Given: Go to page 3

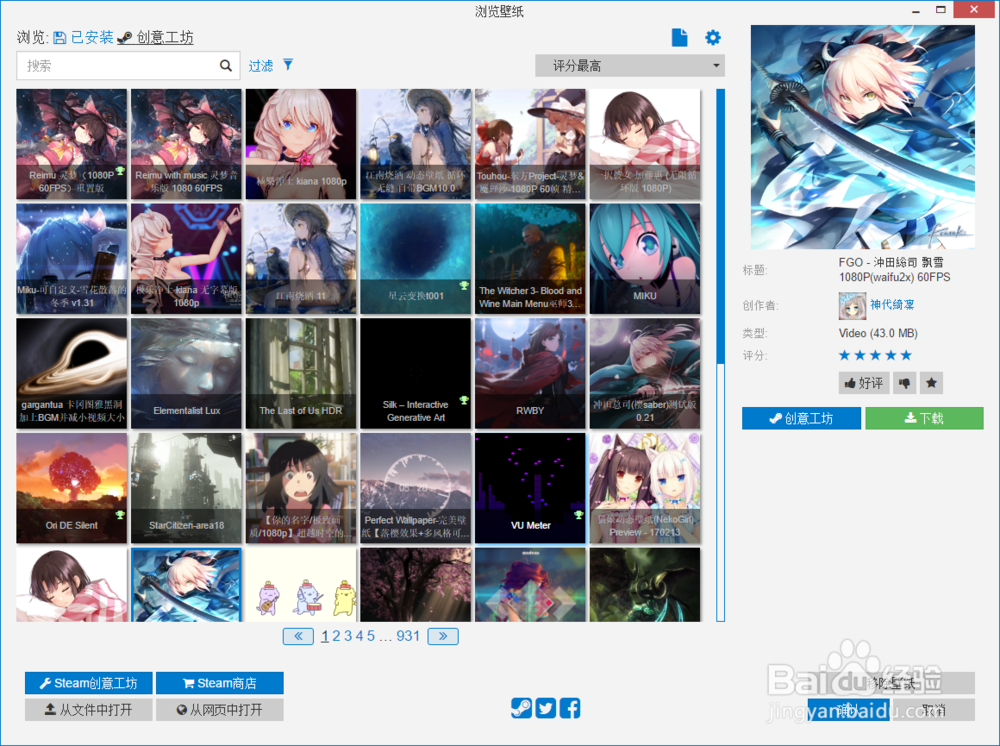Looking at the screenshot, I should coord(348,636).
